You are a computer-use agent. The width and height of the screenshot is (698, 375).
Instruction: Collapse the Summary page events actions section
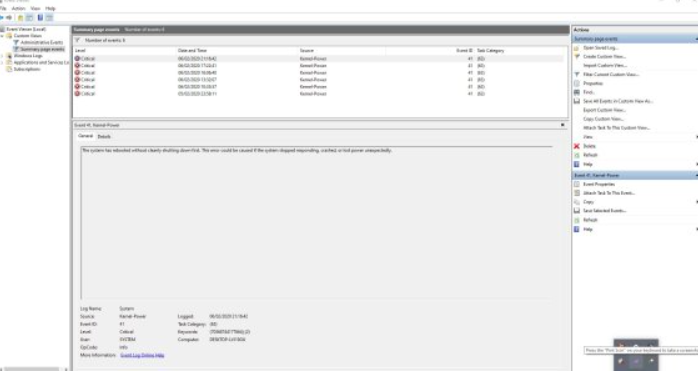click(x=696, y=39)
